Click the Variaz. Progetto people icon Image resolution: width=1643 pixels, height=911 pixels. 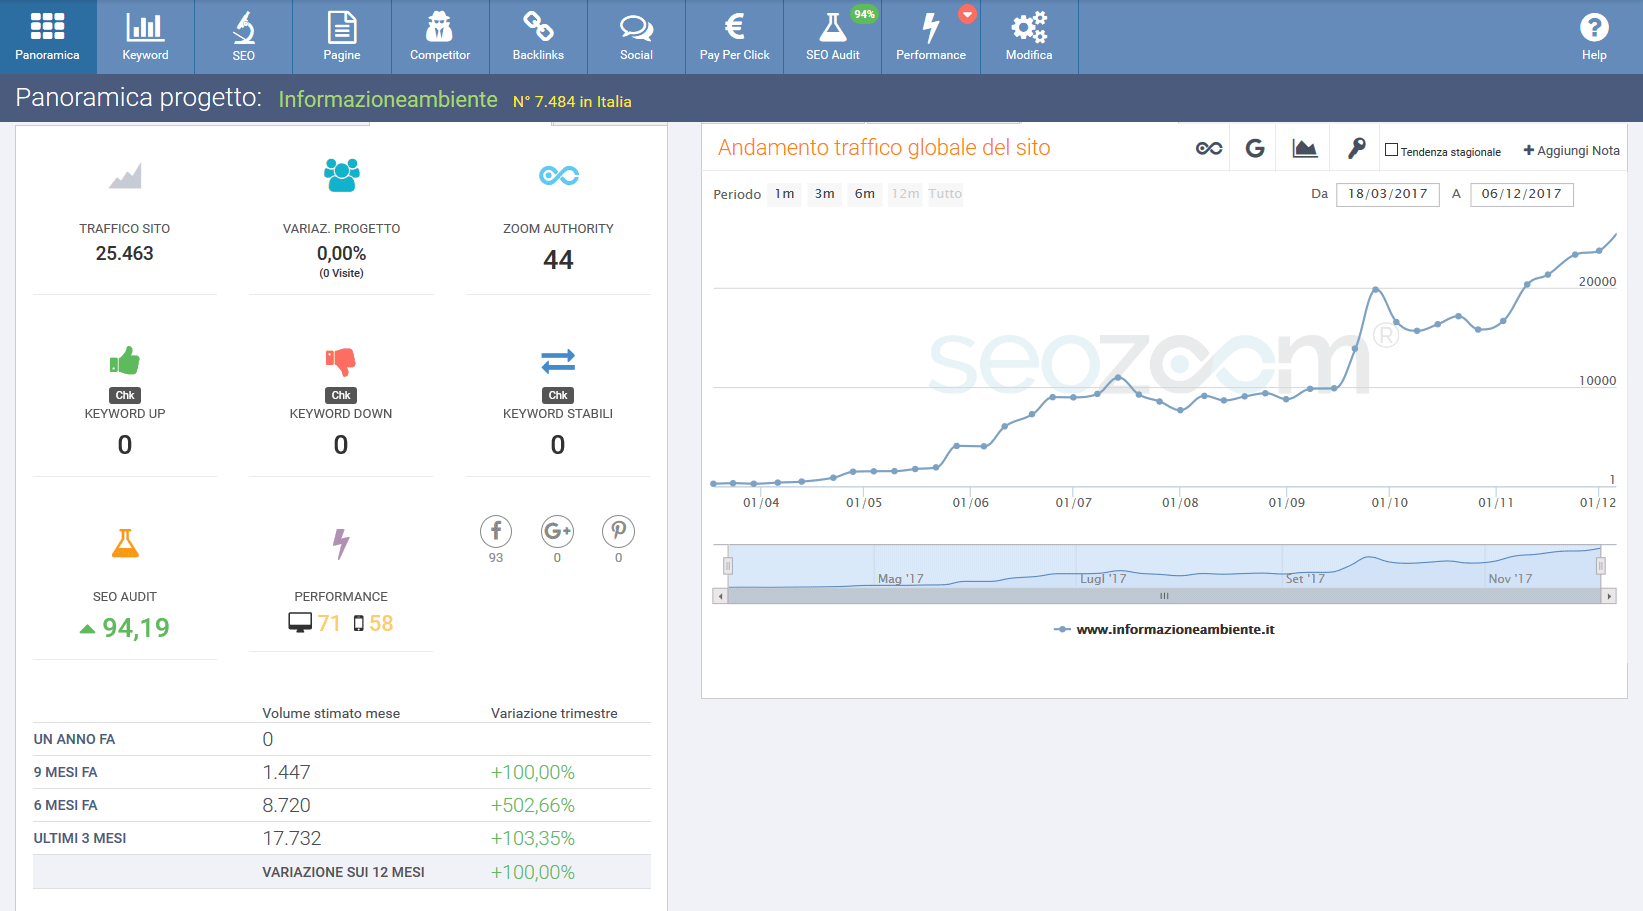341,175
